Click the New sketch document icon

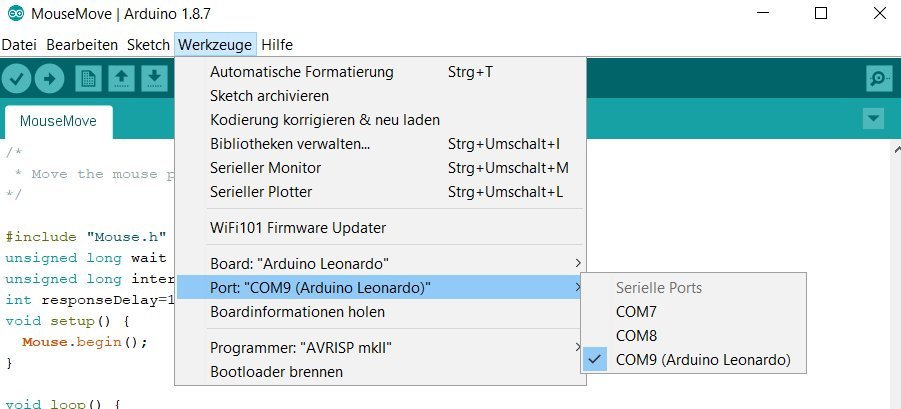(x=89, y=79)
